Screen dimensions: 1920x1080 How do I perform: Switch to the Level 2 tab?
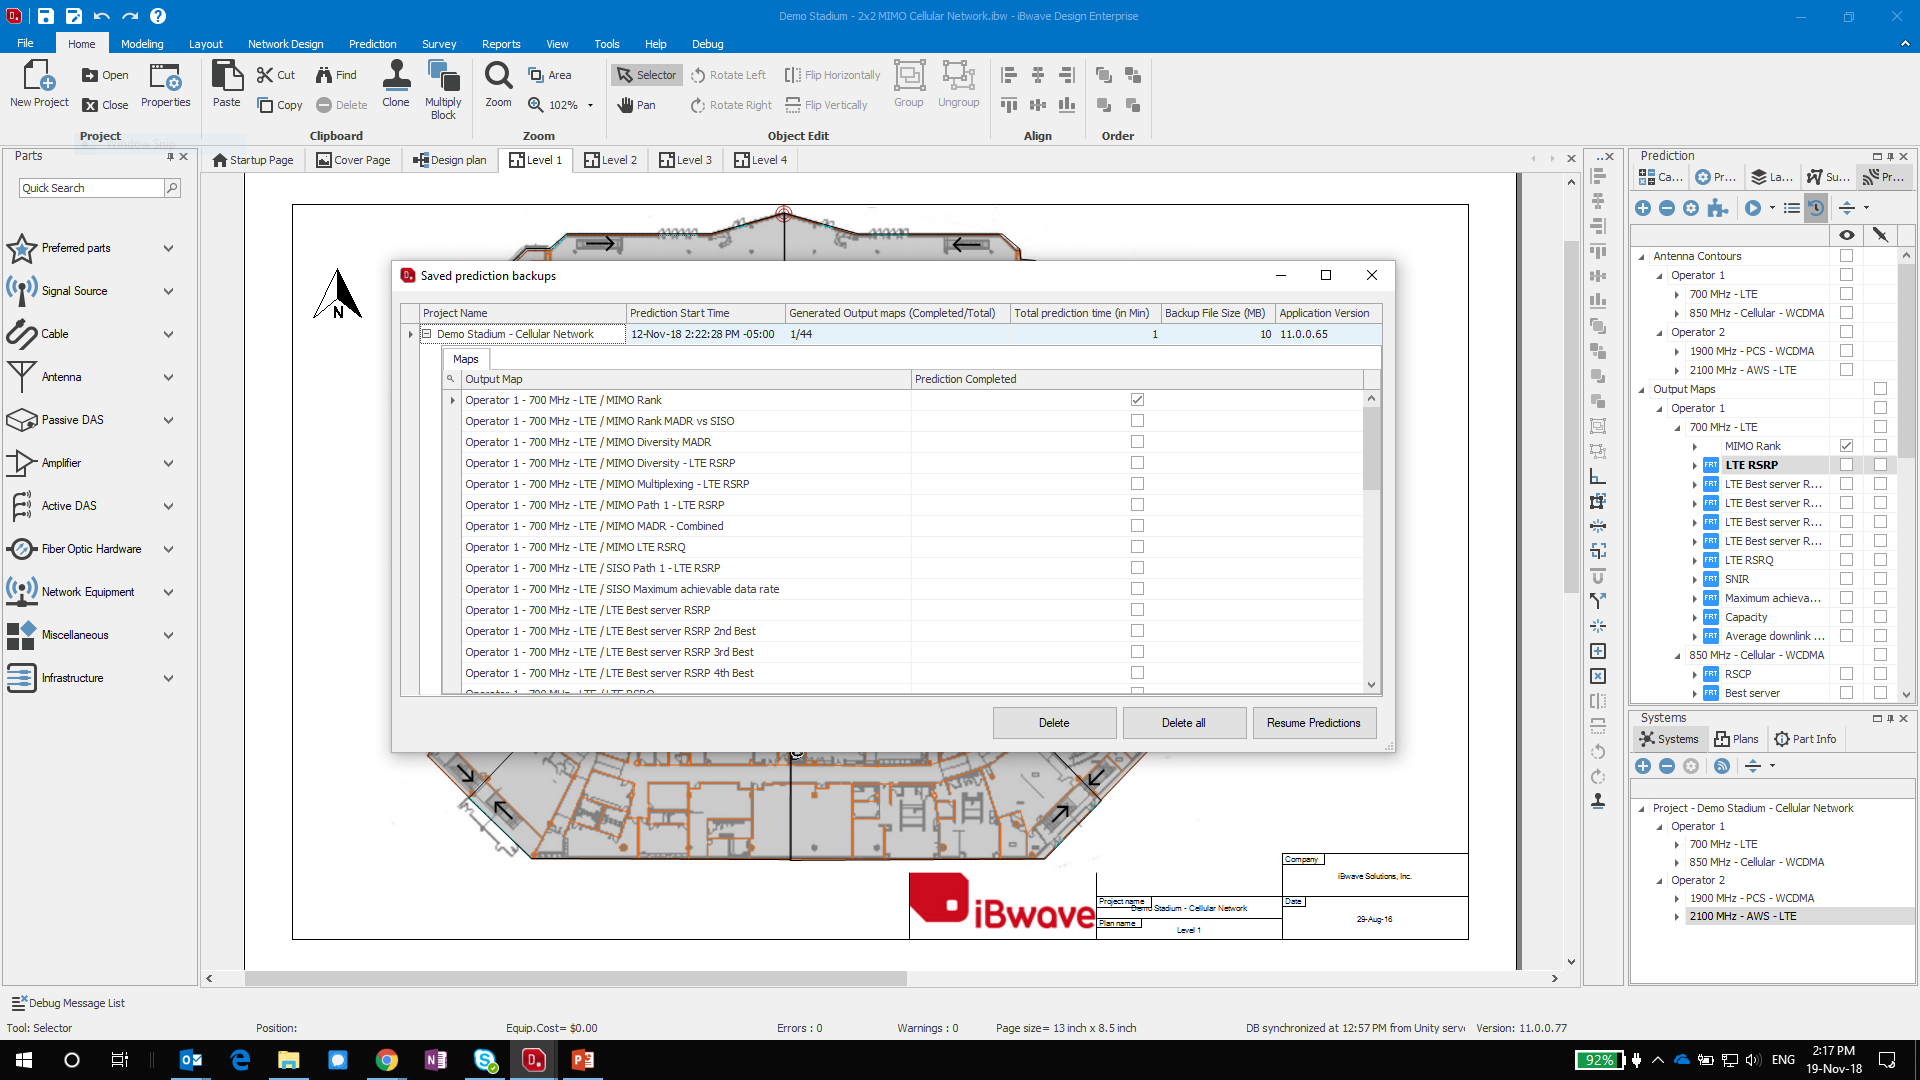tap(610, 160)
